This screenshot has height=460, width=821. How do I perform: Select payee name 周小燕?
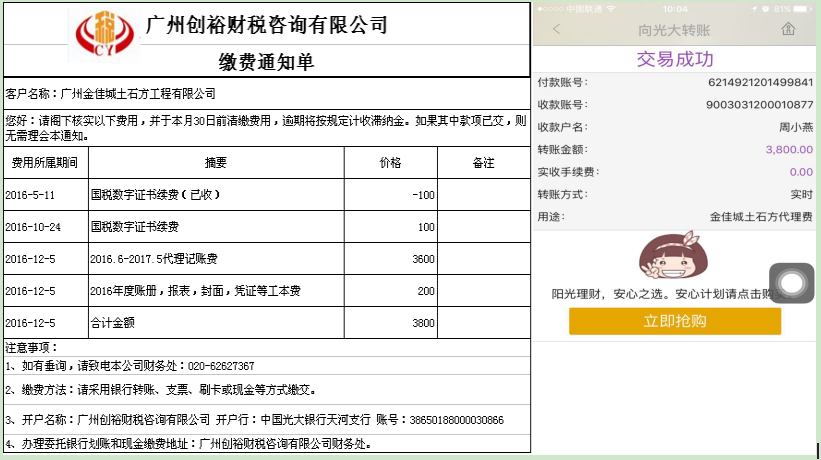pos(796,127)
